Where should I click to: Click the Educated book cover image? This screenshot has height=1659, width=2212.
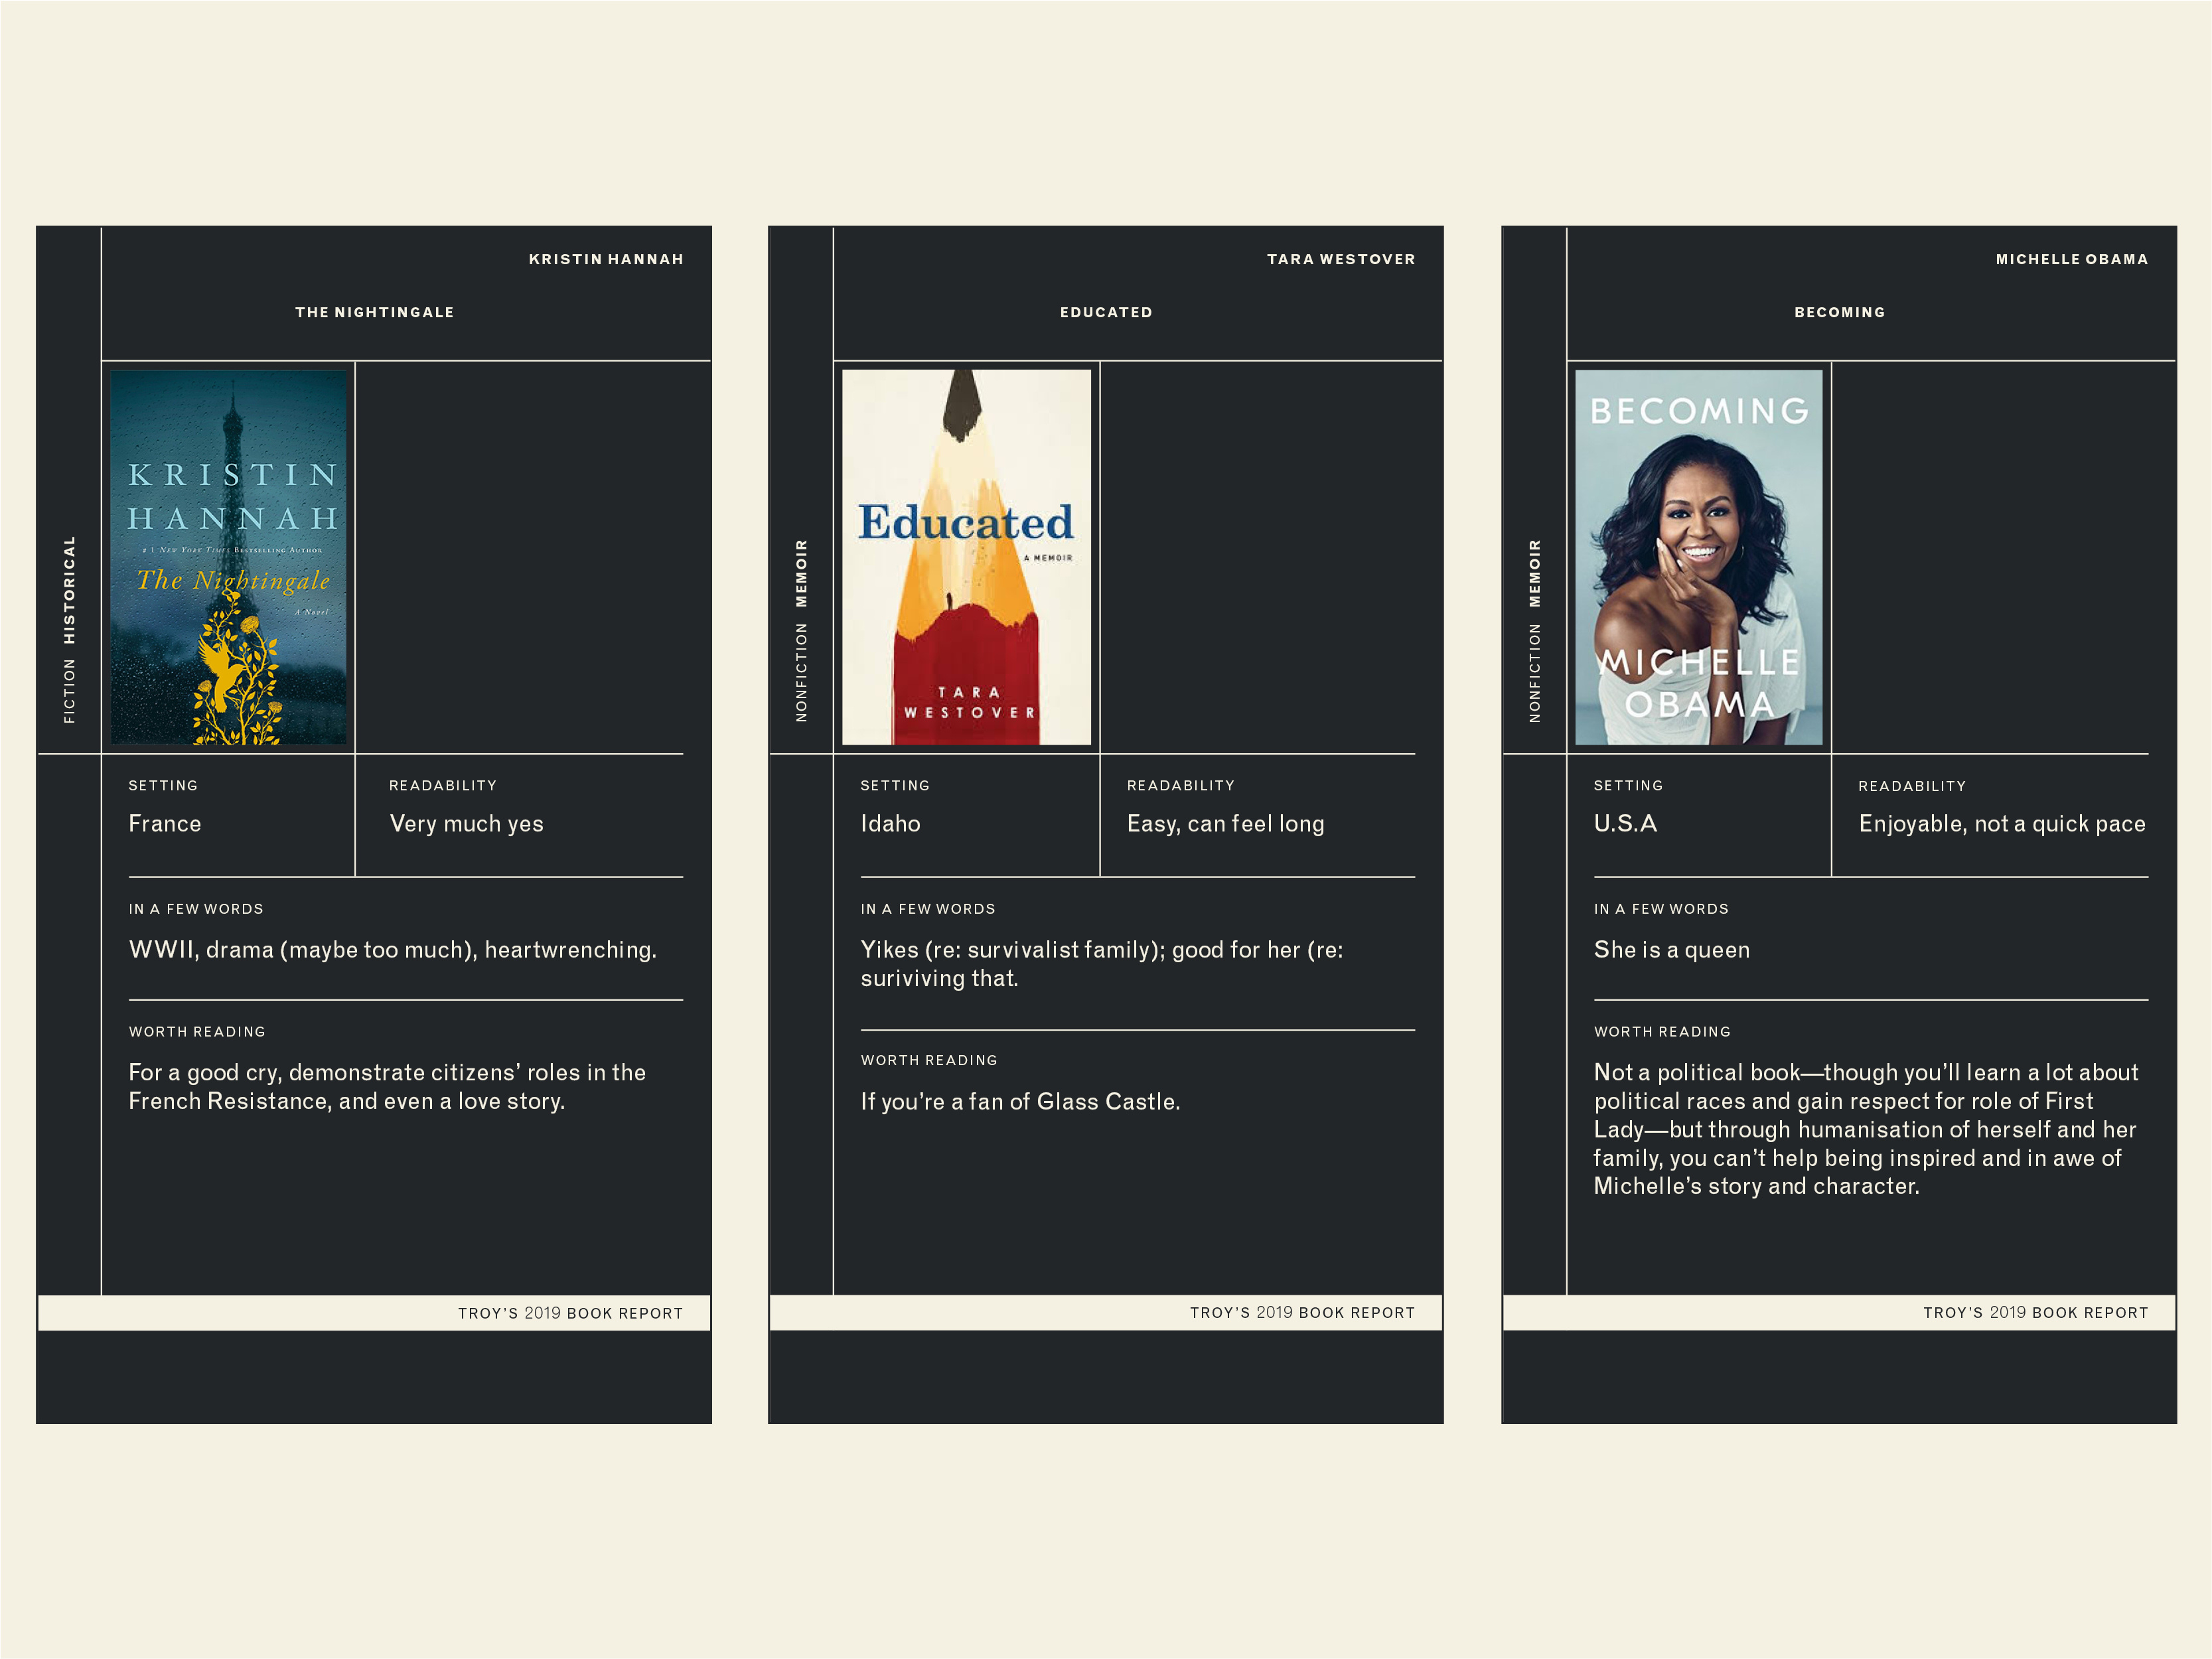pos(966,557)
